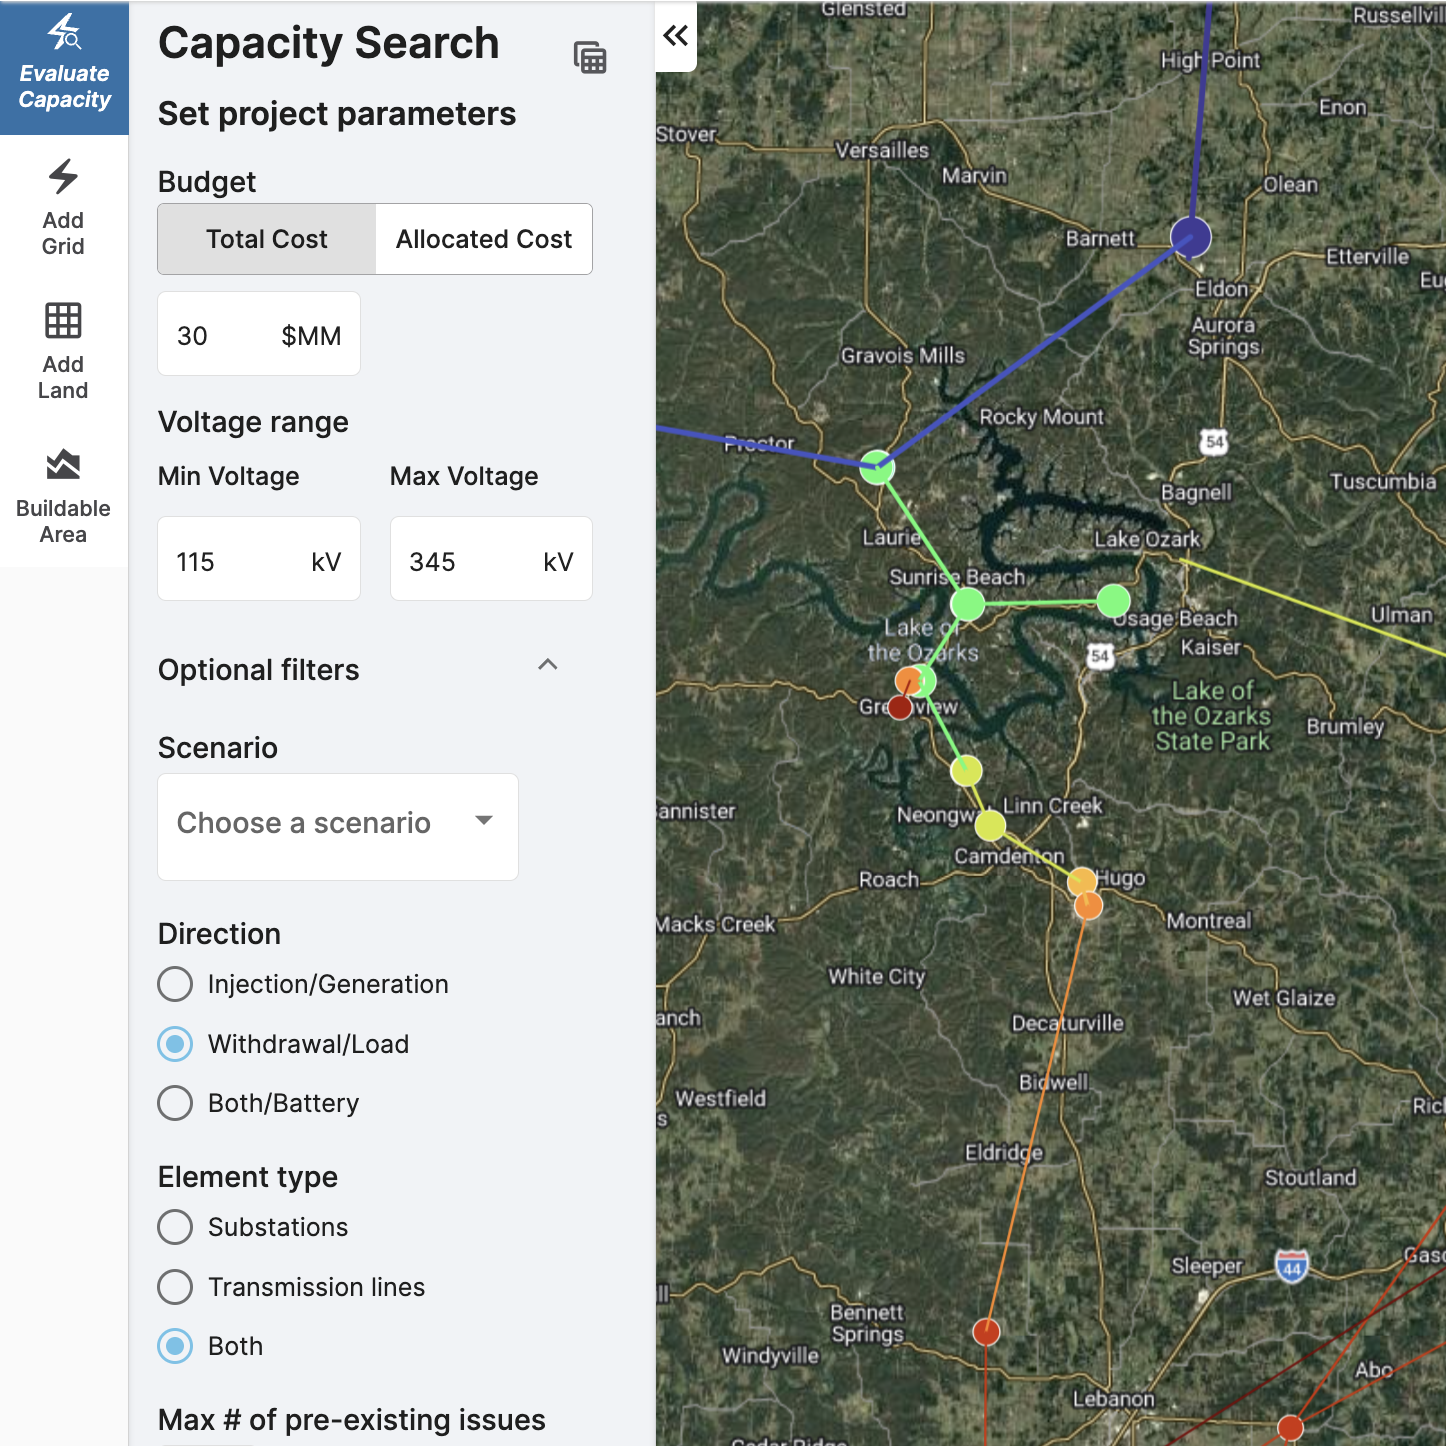
Task: Switch to Total Cost budget tab
Action: tap(267, 239)
